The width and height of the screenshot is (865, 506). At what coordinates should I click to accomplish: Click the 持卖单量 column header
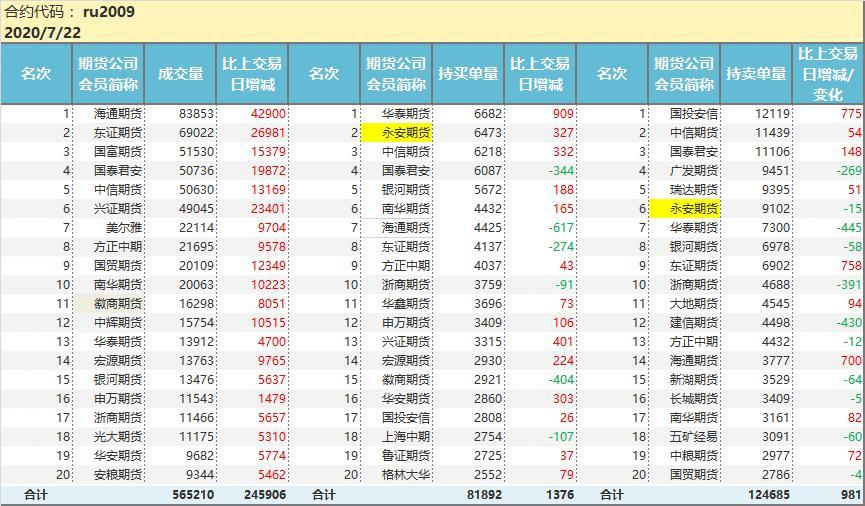click(x=756, y=74)
